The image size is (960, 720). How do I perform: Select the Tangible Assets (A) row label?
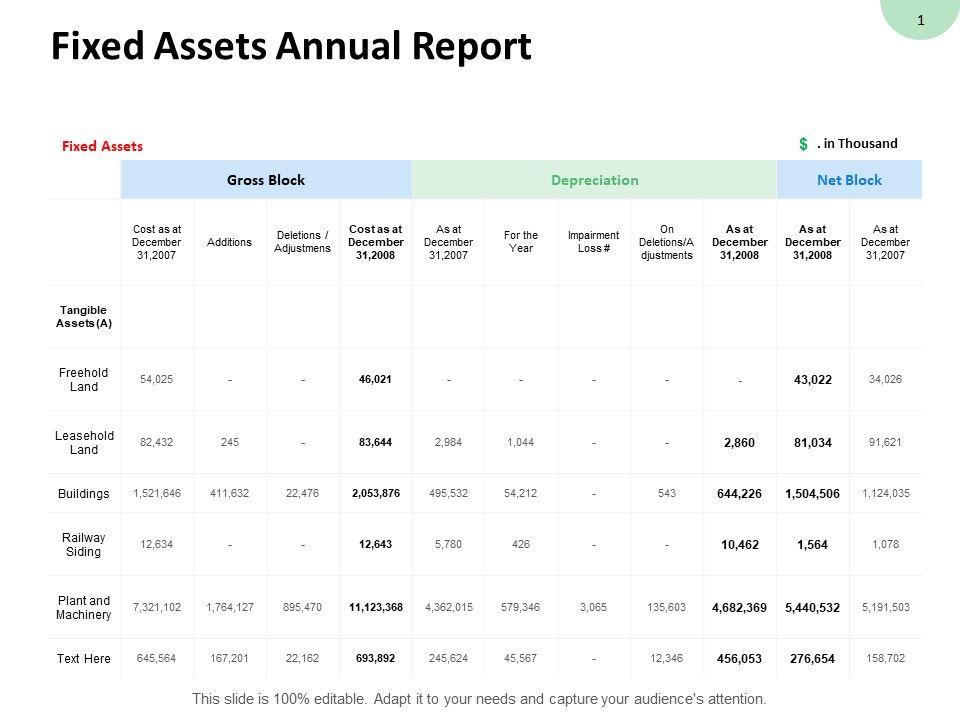tap(84, 317)
